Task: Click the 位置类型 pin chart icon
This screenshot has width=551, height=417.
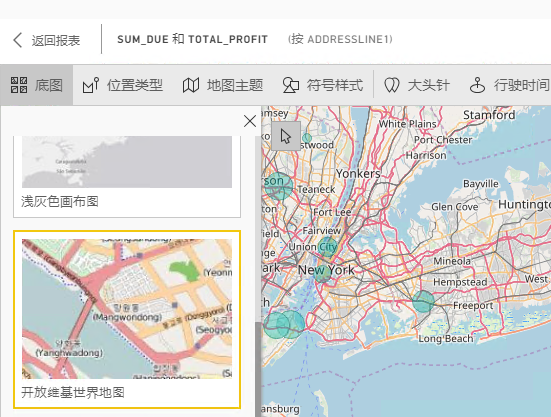Action: pos(91,85)
